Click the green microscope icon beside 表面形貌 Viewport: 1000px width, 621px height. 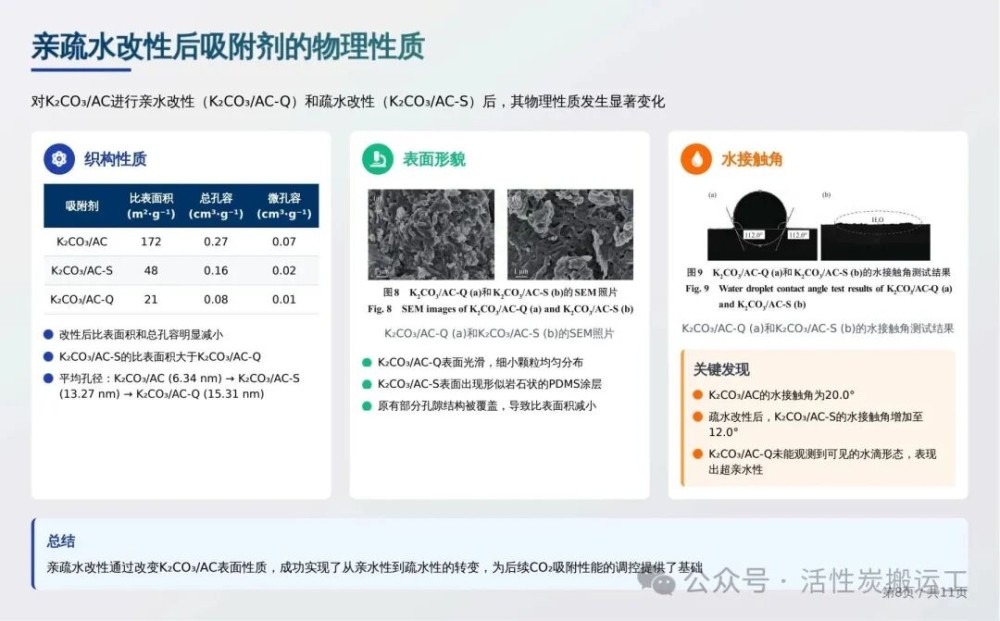pyautogui.click(x=377, y=159)
